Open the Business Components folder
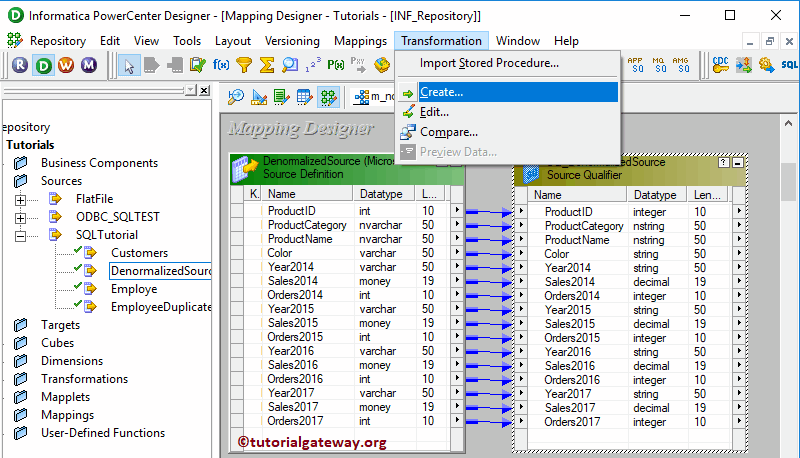800x458 pixels. [x=99, y=163]
